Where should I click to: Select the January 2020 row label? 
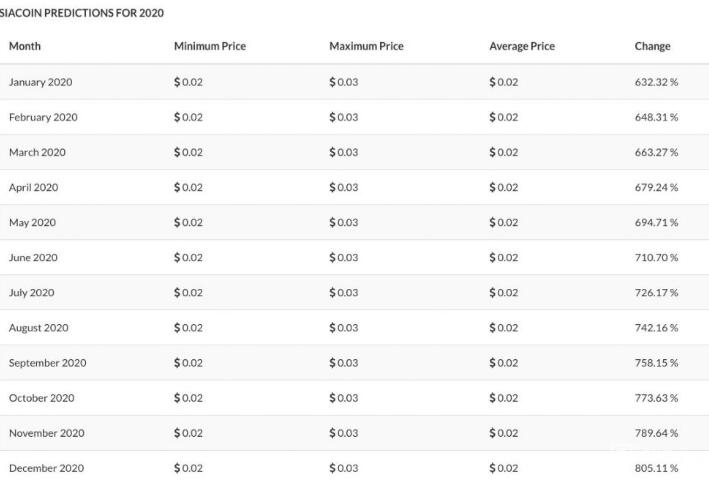pos(41,82)
